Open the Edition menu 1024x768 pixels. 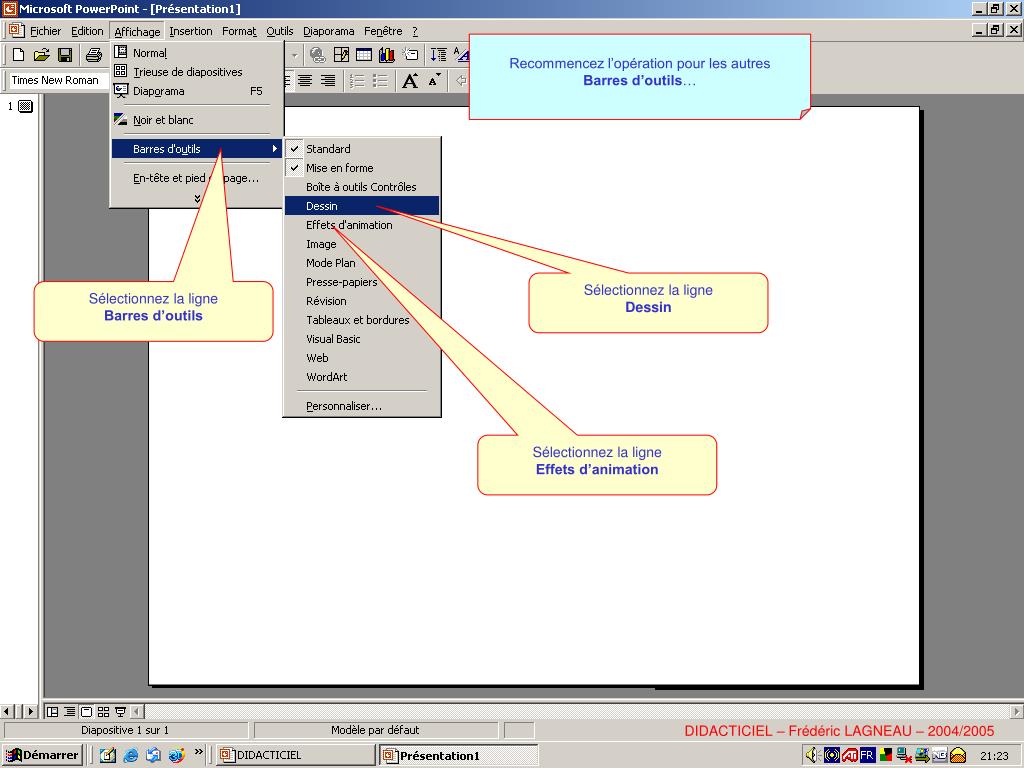(87, 31)
